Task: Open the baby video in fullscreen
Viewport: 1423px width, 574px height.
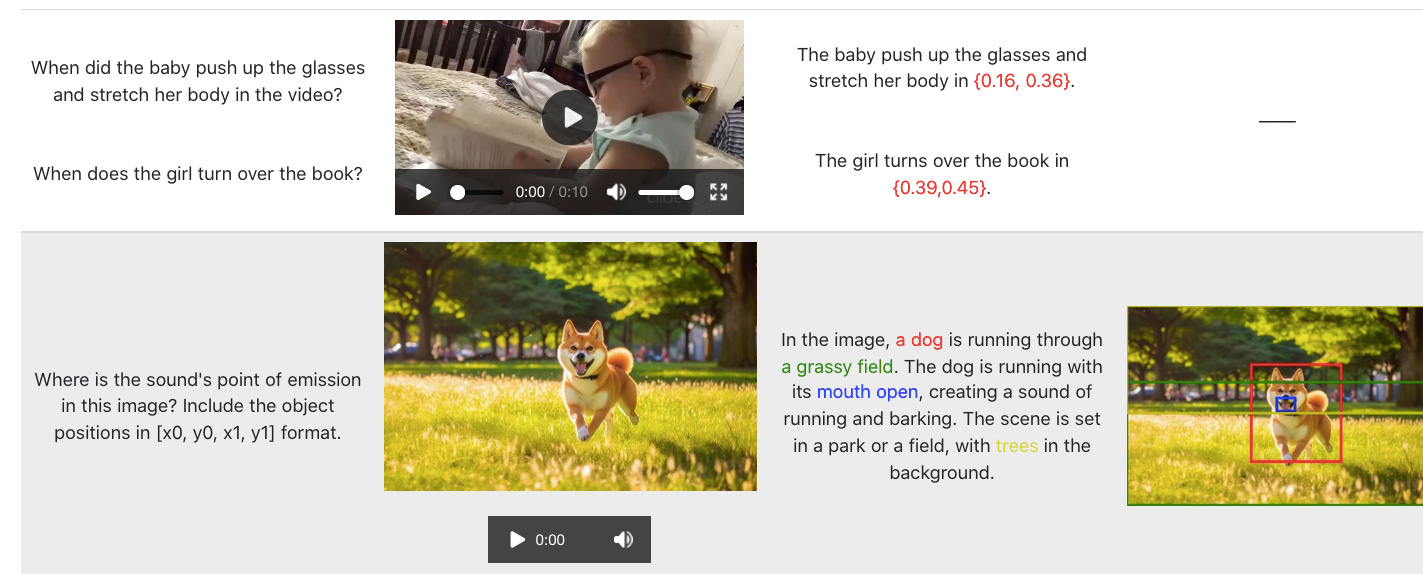Action: (x=718, y=192)
